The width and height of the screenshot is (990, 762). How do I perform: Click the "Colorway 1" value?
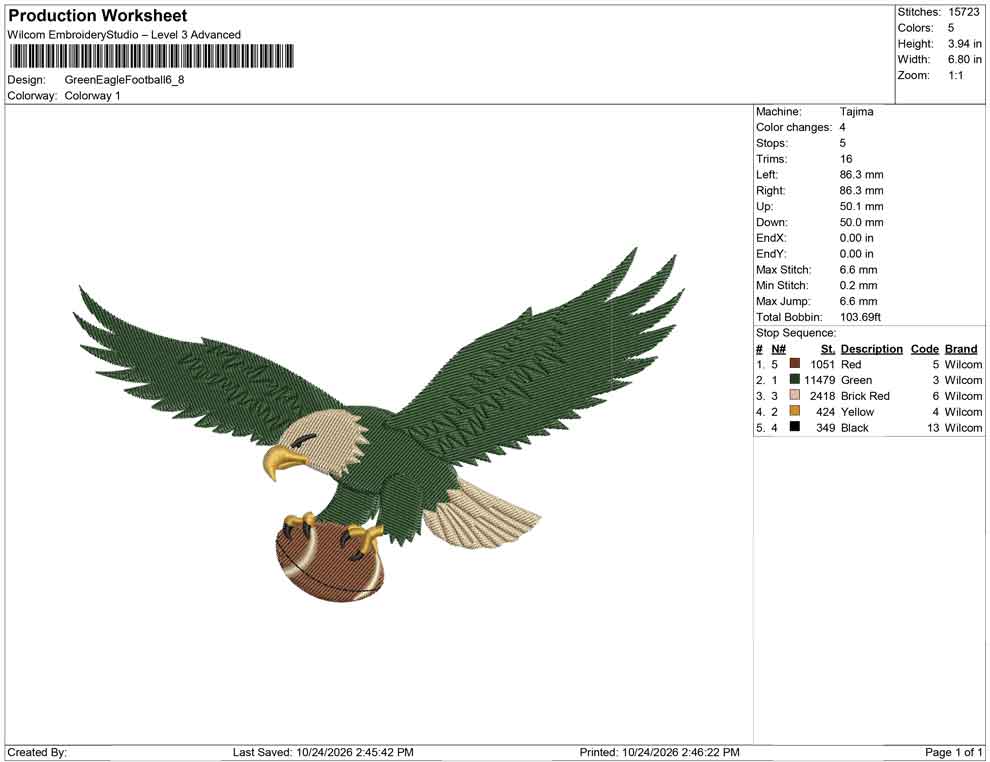[x=92, y=96]
